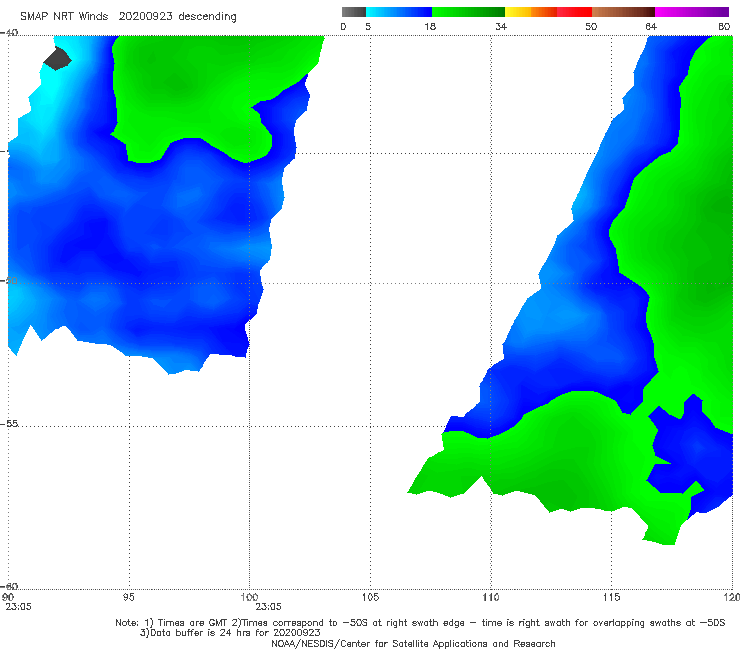Viewport: 740px width, 650px height.
Task: Click the magenta-purple segment of the color bar
Action: [x=692, y=12]
